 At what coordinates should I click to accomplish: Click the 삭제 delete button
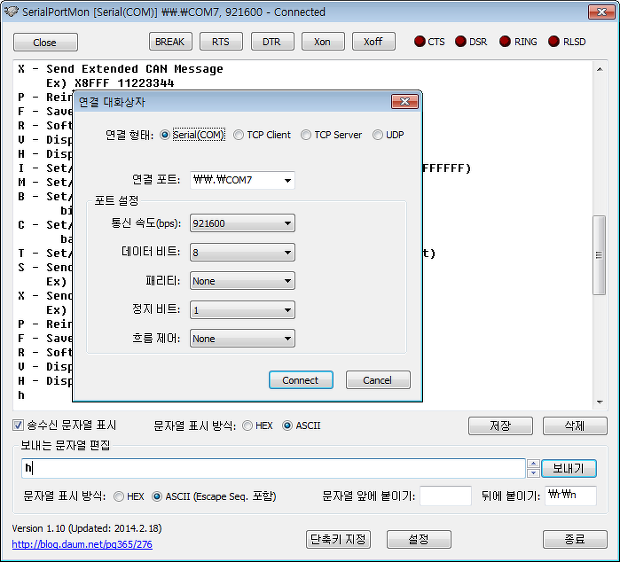pyautogui.click(x=575, y=426)
